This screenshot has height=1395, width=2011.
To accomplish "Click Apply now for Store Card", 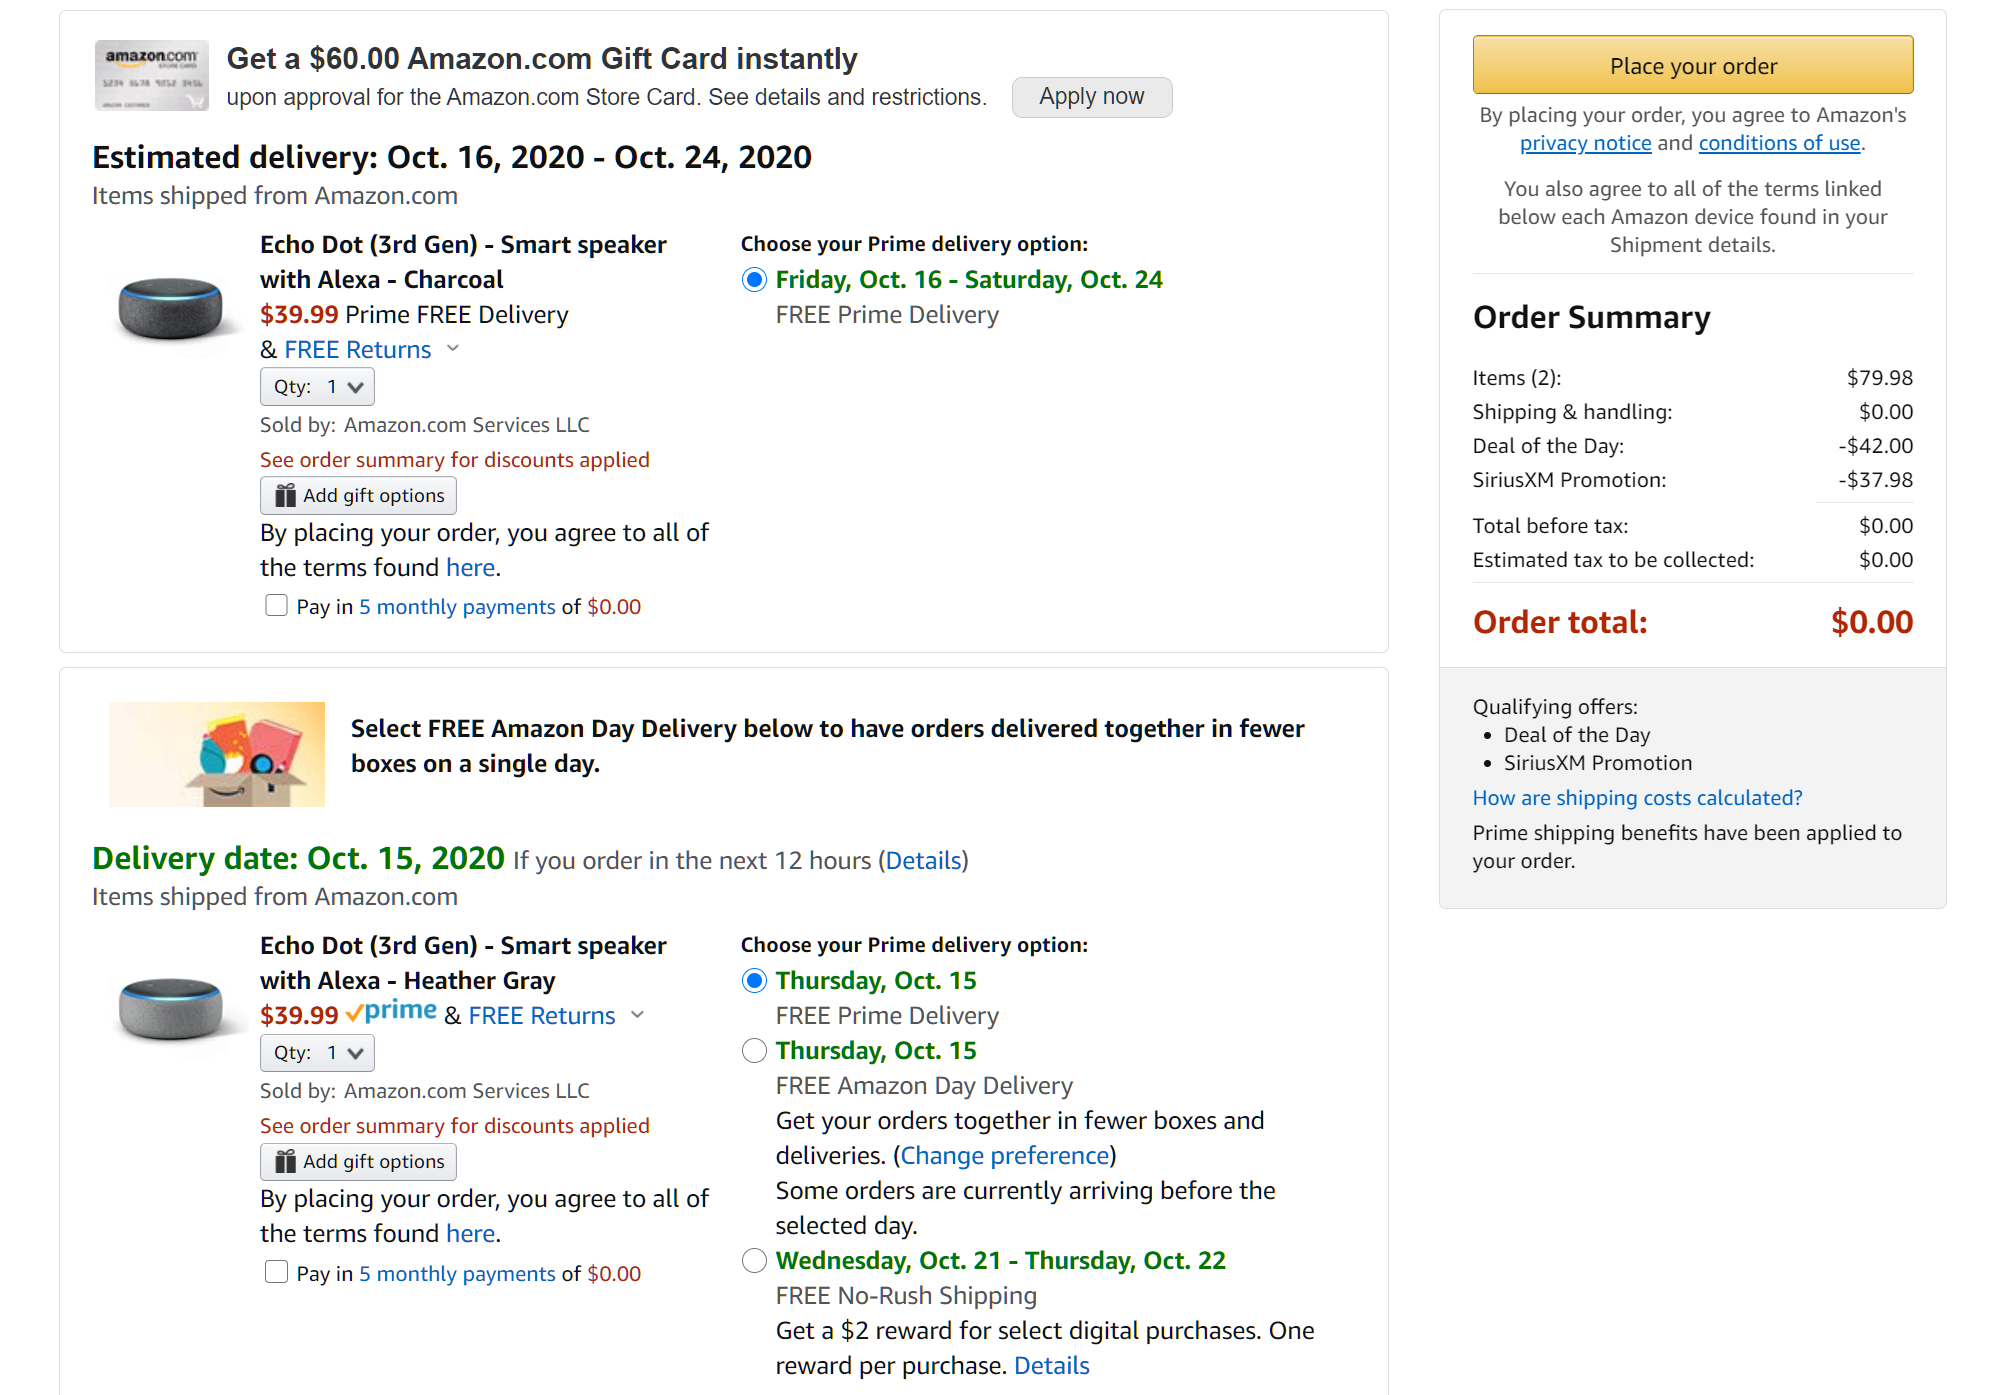I will click(x=1091, y=97).
